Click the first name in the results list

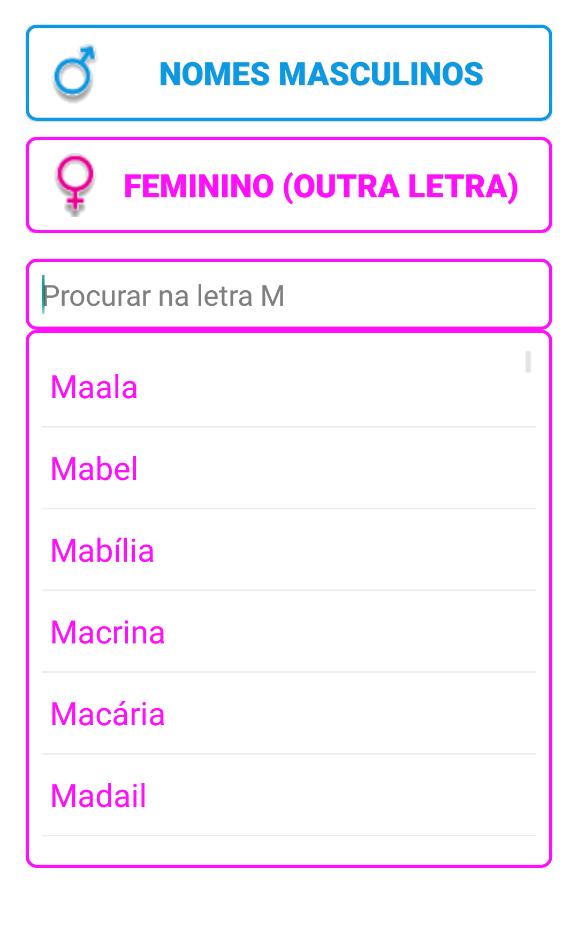coord(93,387)
